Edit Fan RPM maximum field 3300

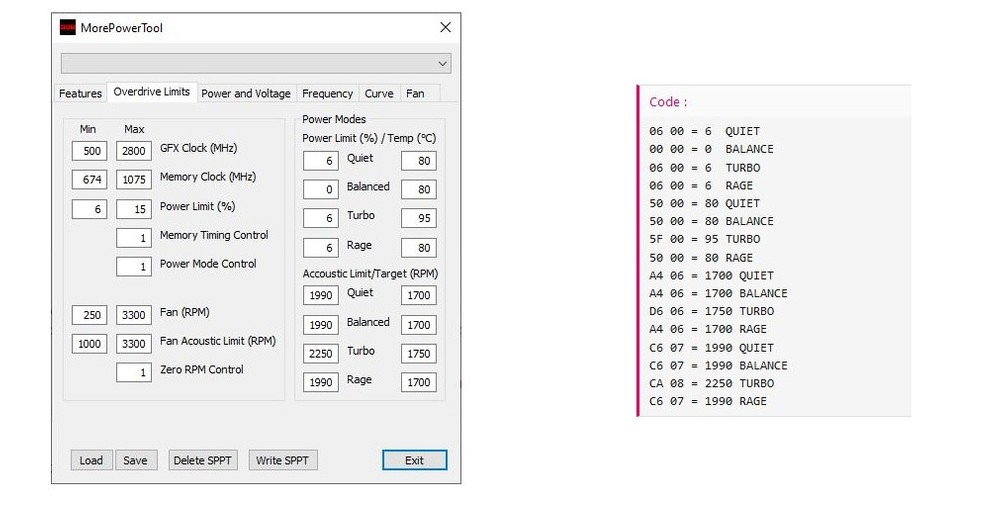pyautogui.click(x=134, y=315)
